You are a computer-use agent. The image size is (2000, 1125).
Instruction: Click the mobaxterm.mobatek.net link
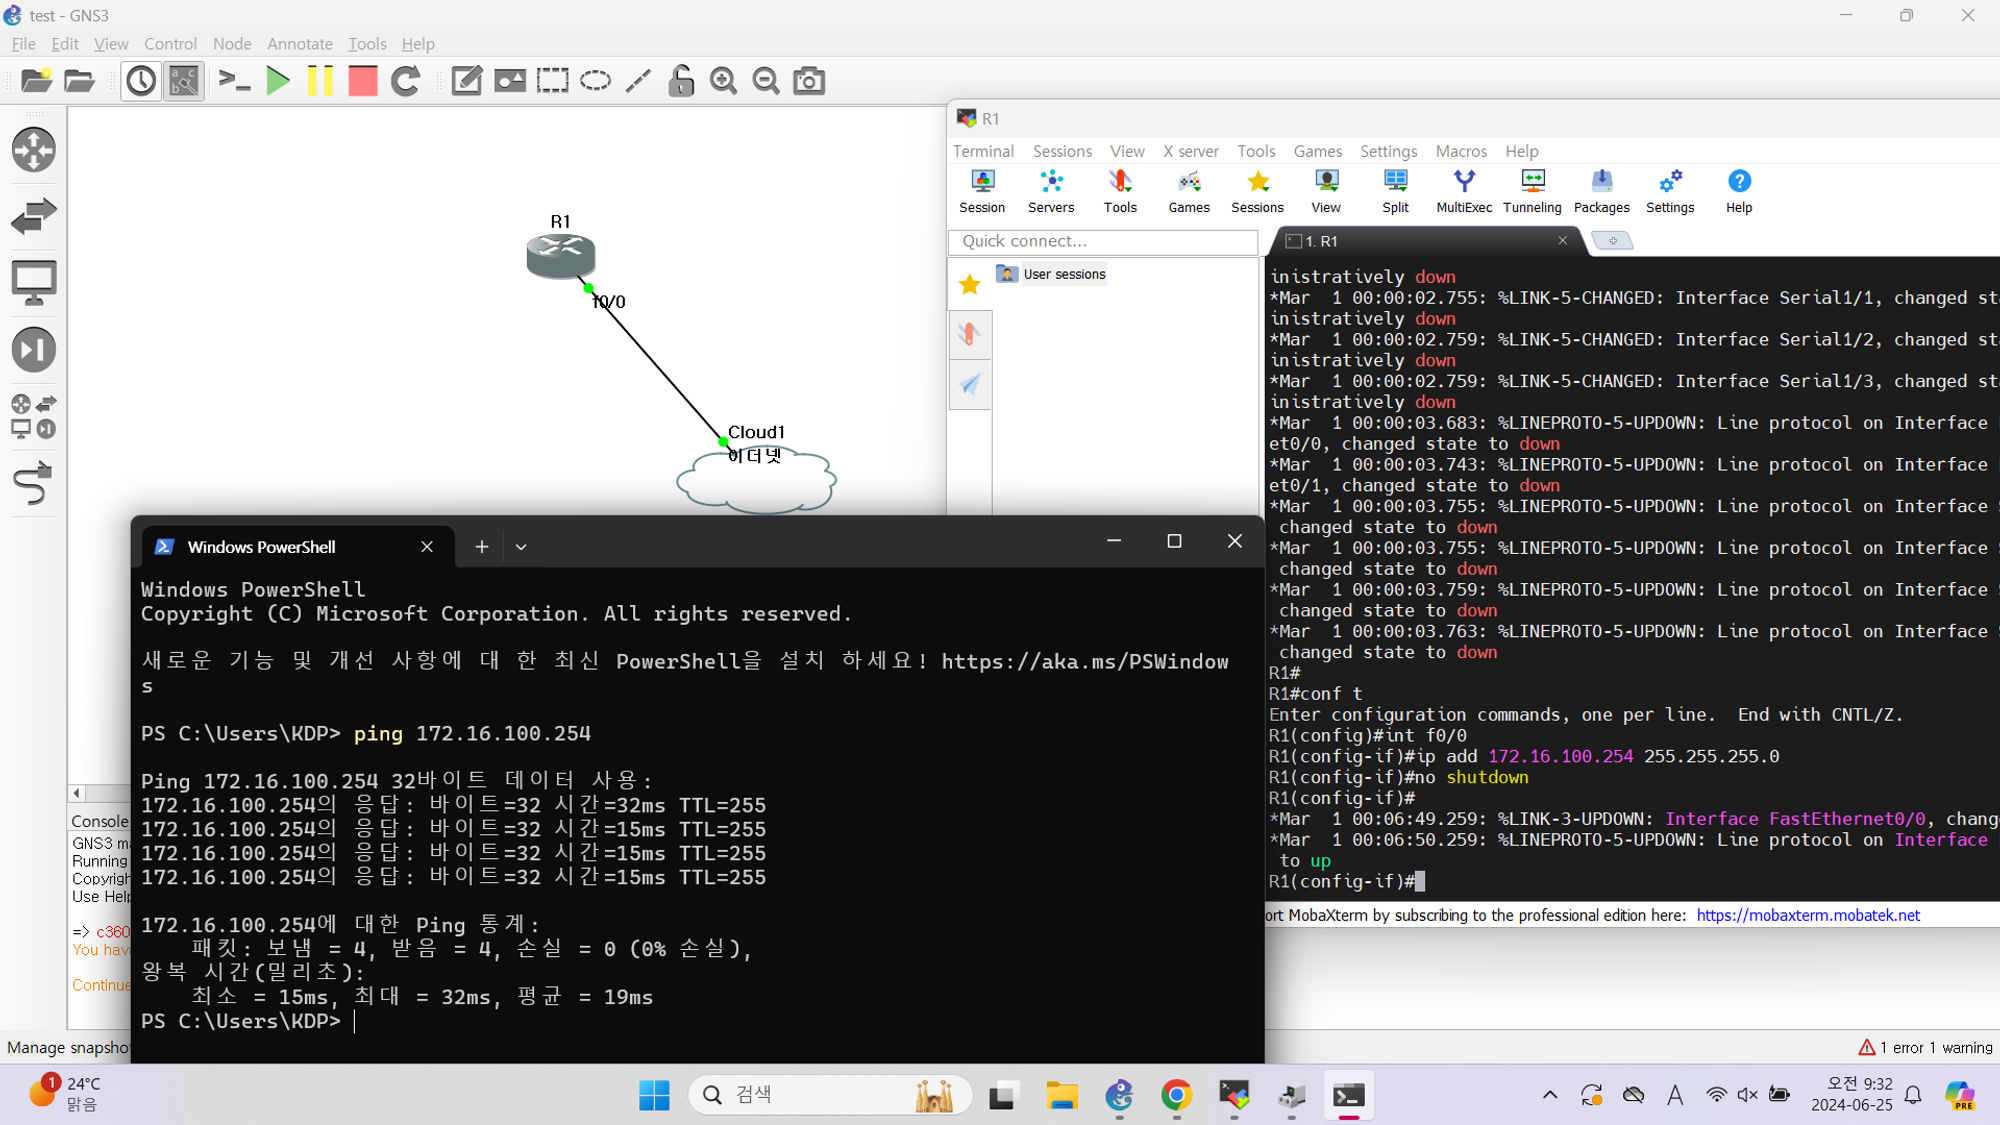(x=1808, y=915)
